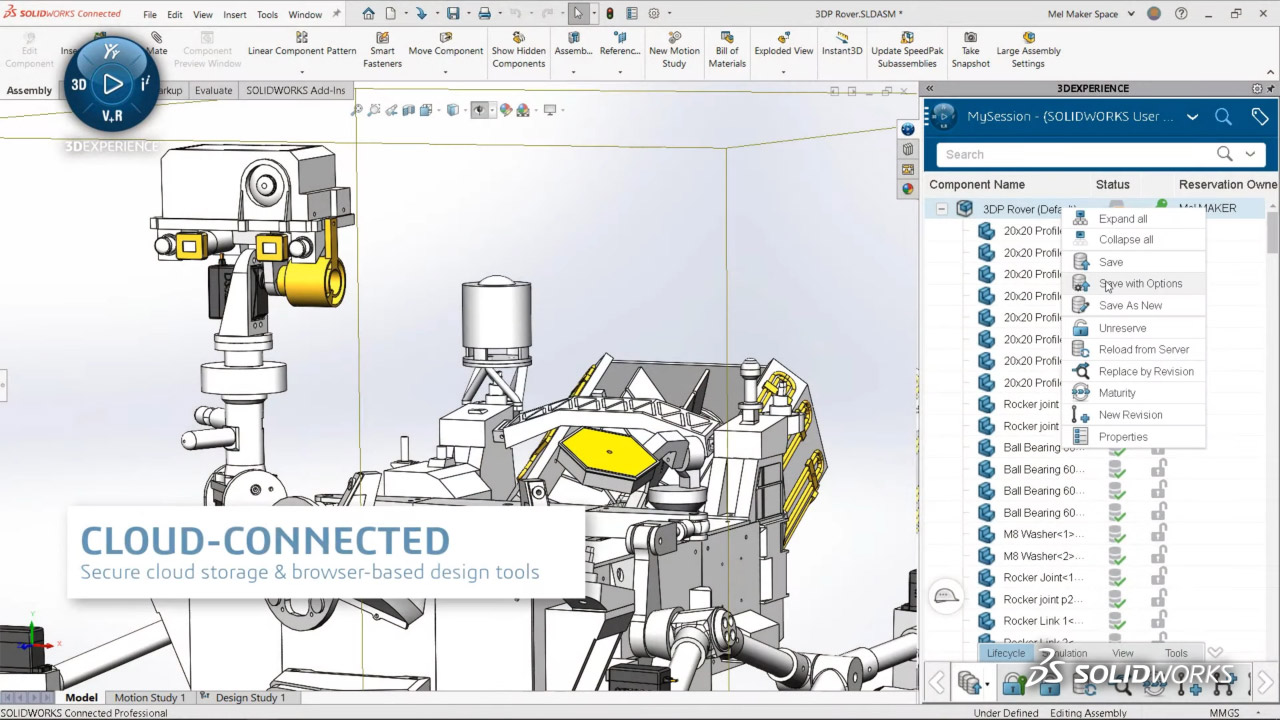Image resolution: width=1280 pixels, height=720 pixels.
Task: Click the Home icon in the title toolbar
Action: pos(369,14)
